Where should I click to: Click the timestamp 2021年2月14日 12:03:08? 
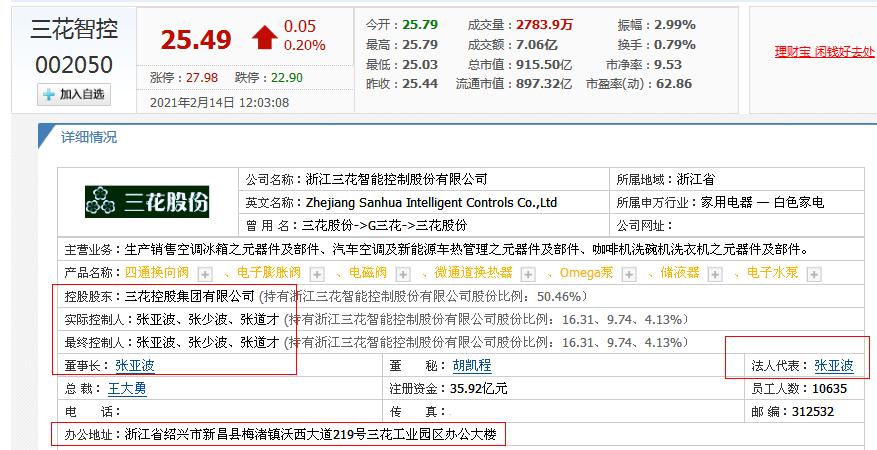(x=219, y=103)
